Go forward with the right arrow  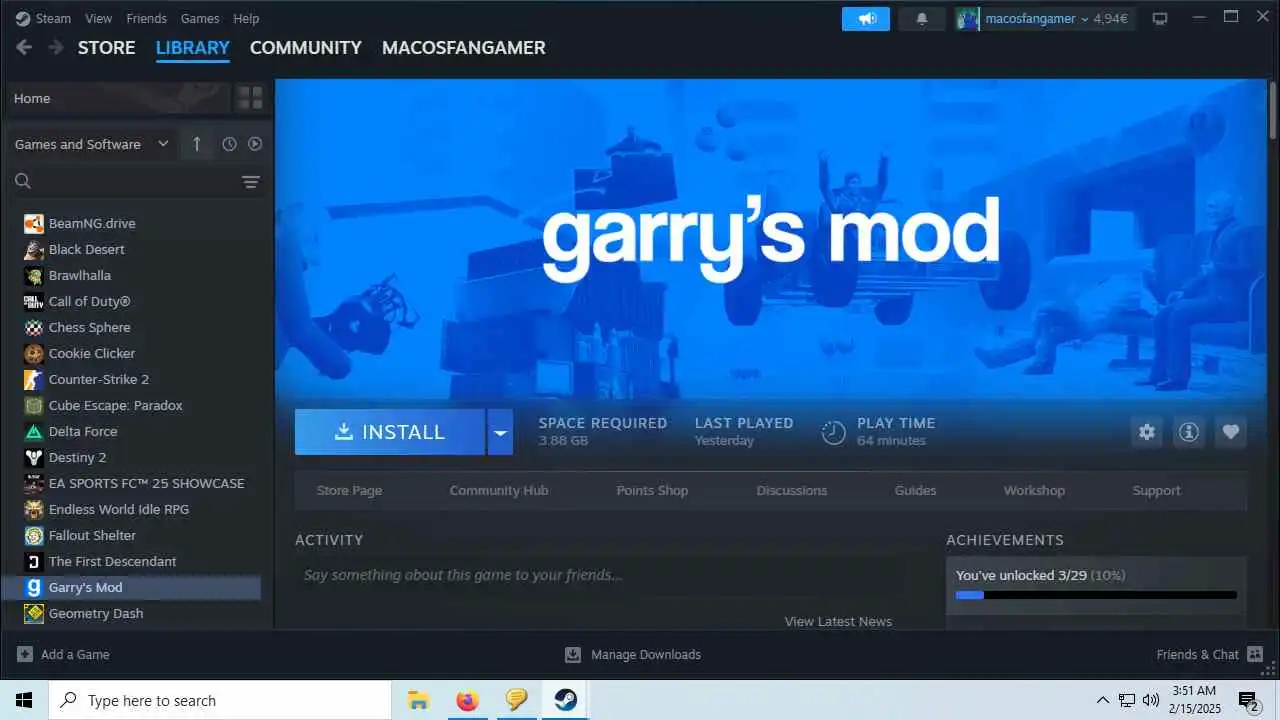point(56,47)
